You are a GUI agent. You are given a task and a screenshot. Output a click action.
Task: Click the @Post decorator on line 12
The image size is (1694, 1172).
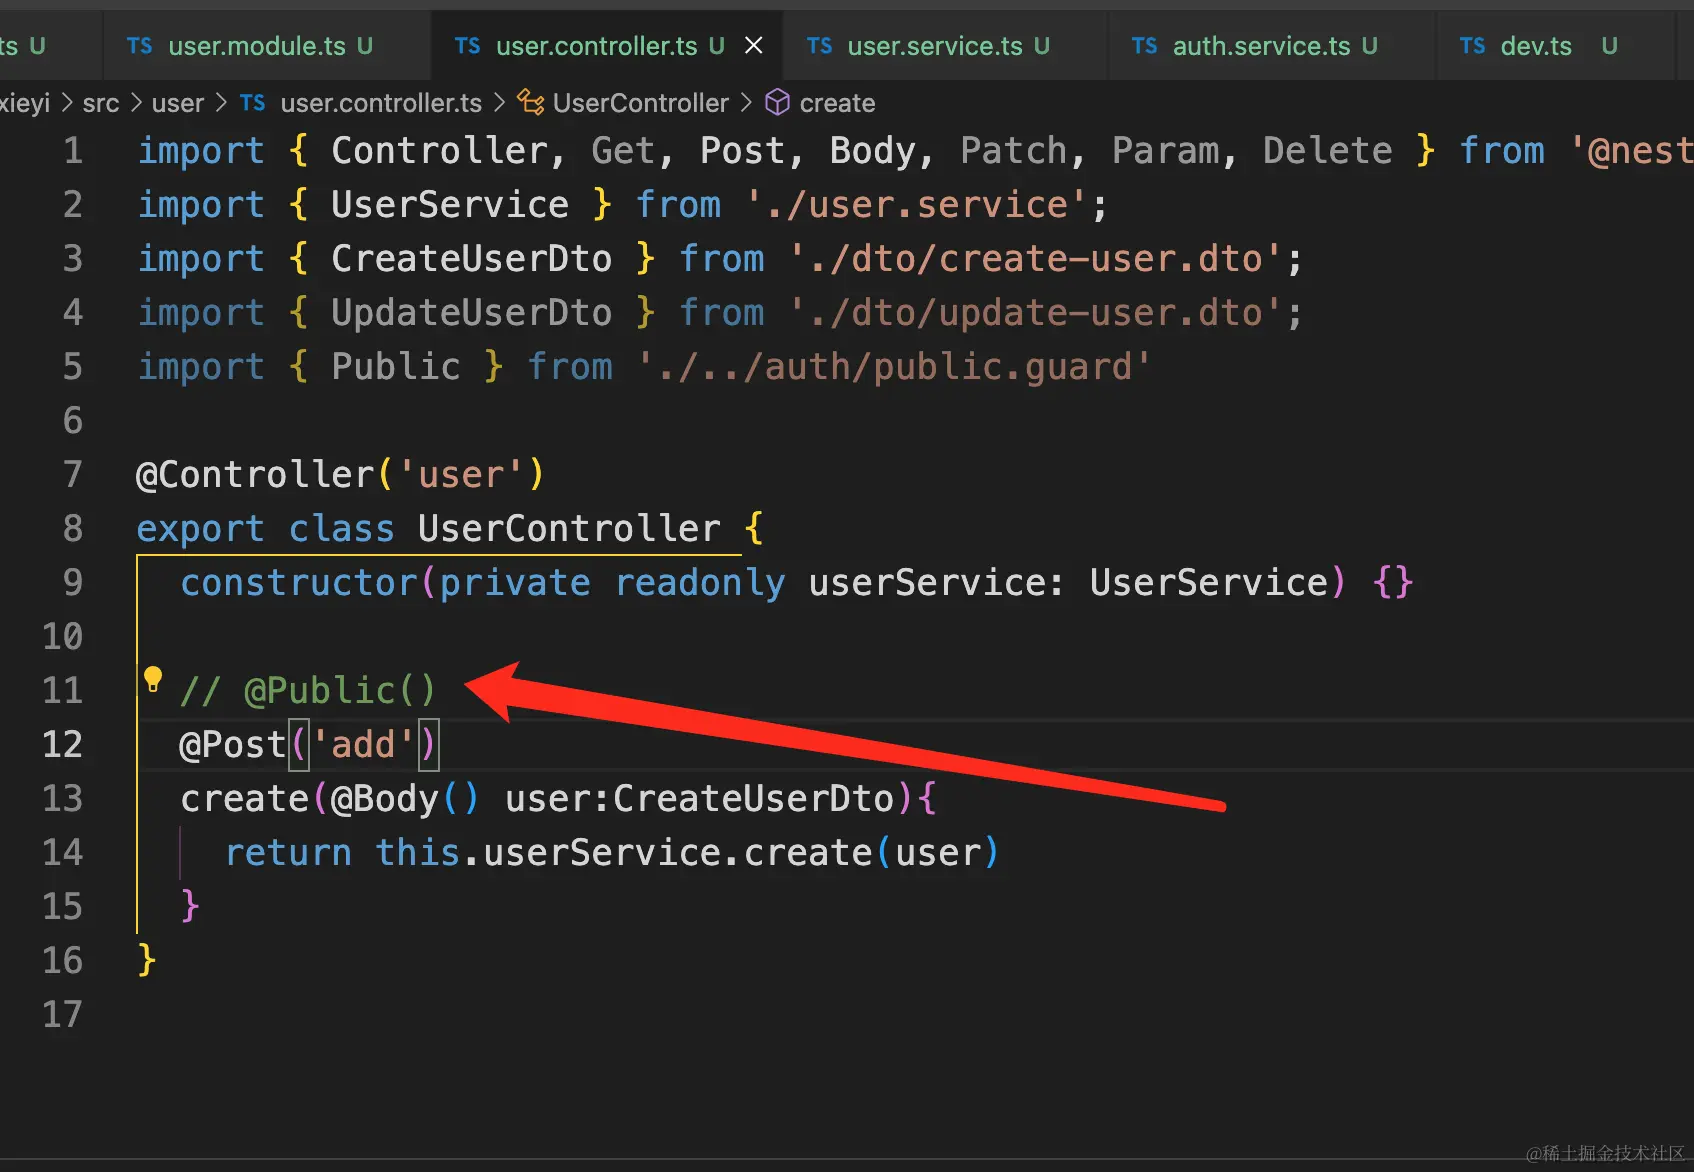233,745
